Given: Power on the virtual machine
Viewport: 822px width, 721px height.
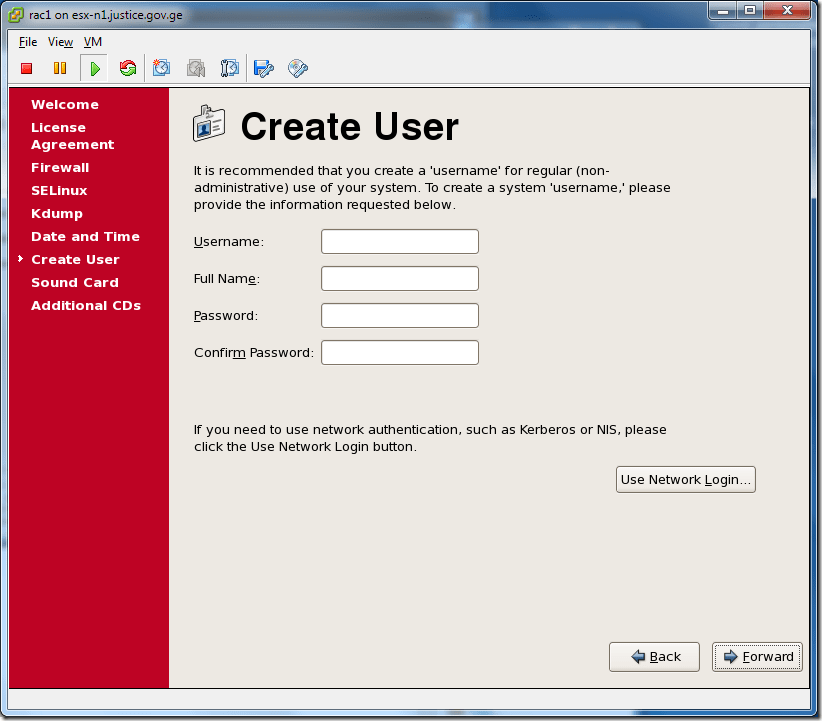Looking at the screenshot, I should click(94, 68).
